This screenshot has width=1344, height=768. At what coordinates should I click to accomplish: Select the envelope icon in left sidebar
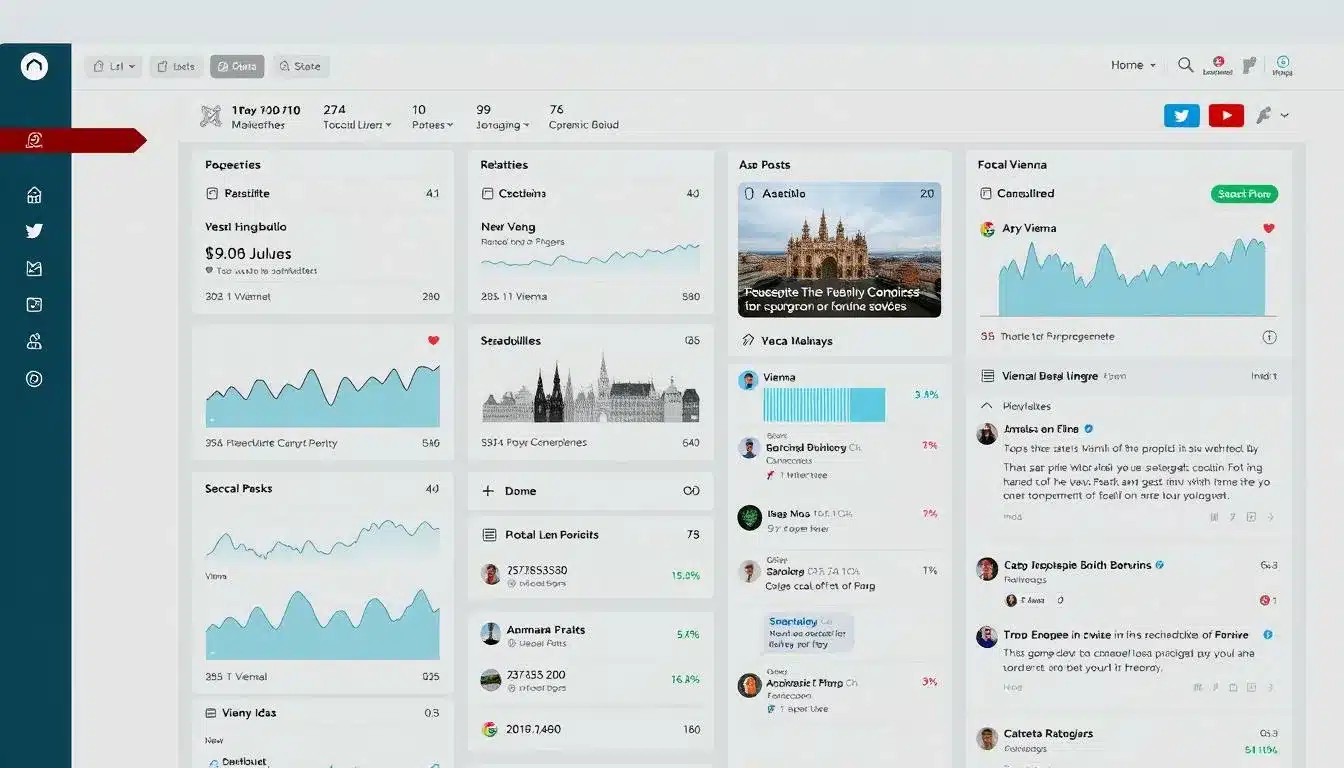click(34, 268)
